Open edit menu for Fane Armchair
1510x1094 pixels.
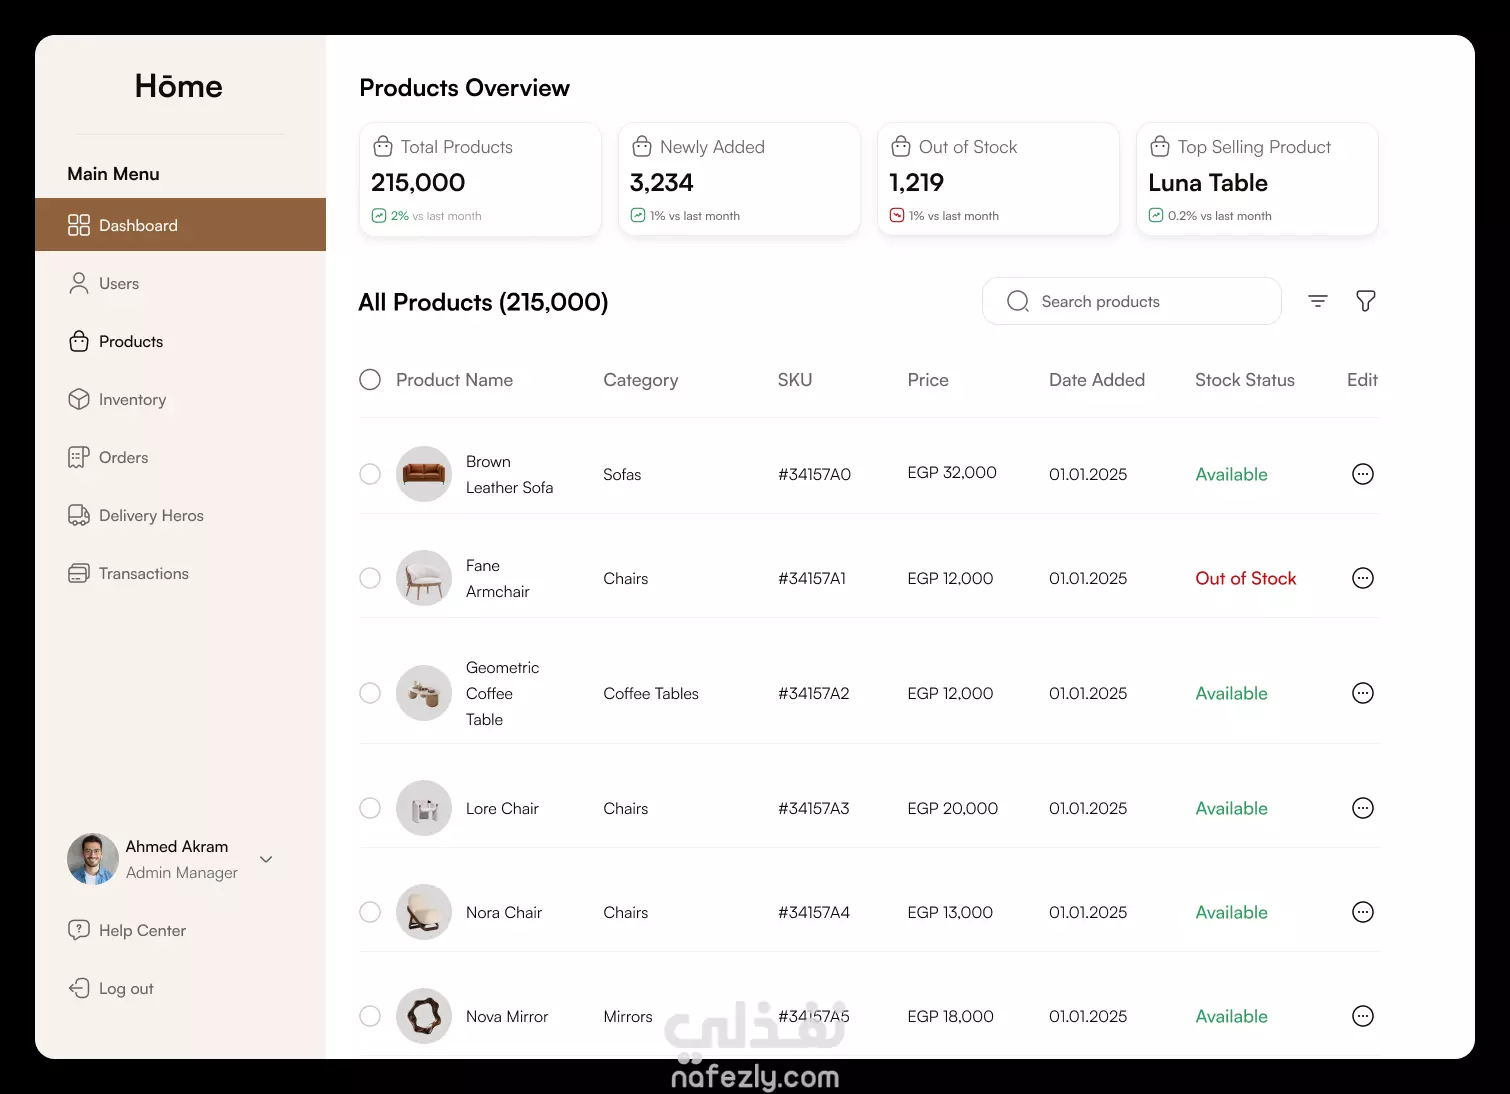(1363, 578)
